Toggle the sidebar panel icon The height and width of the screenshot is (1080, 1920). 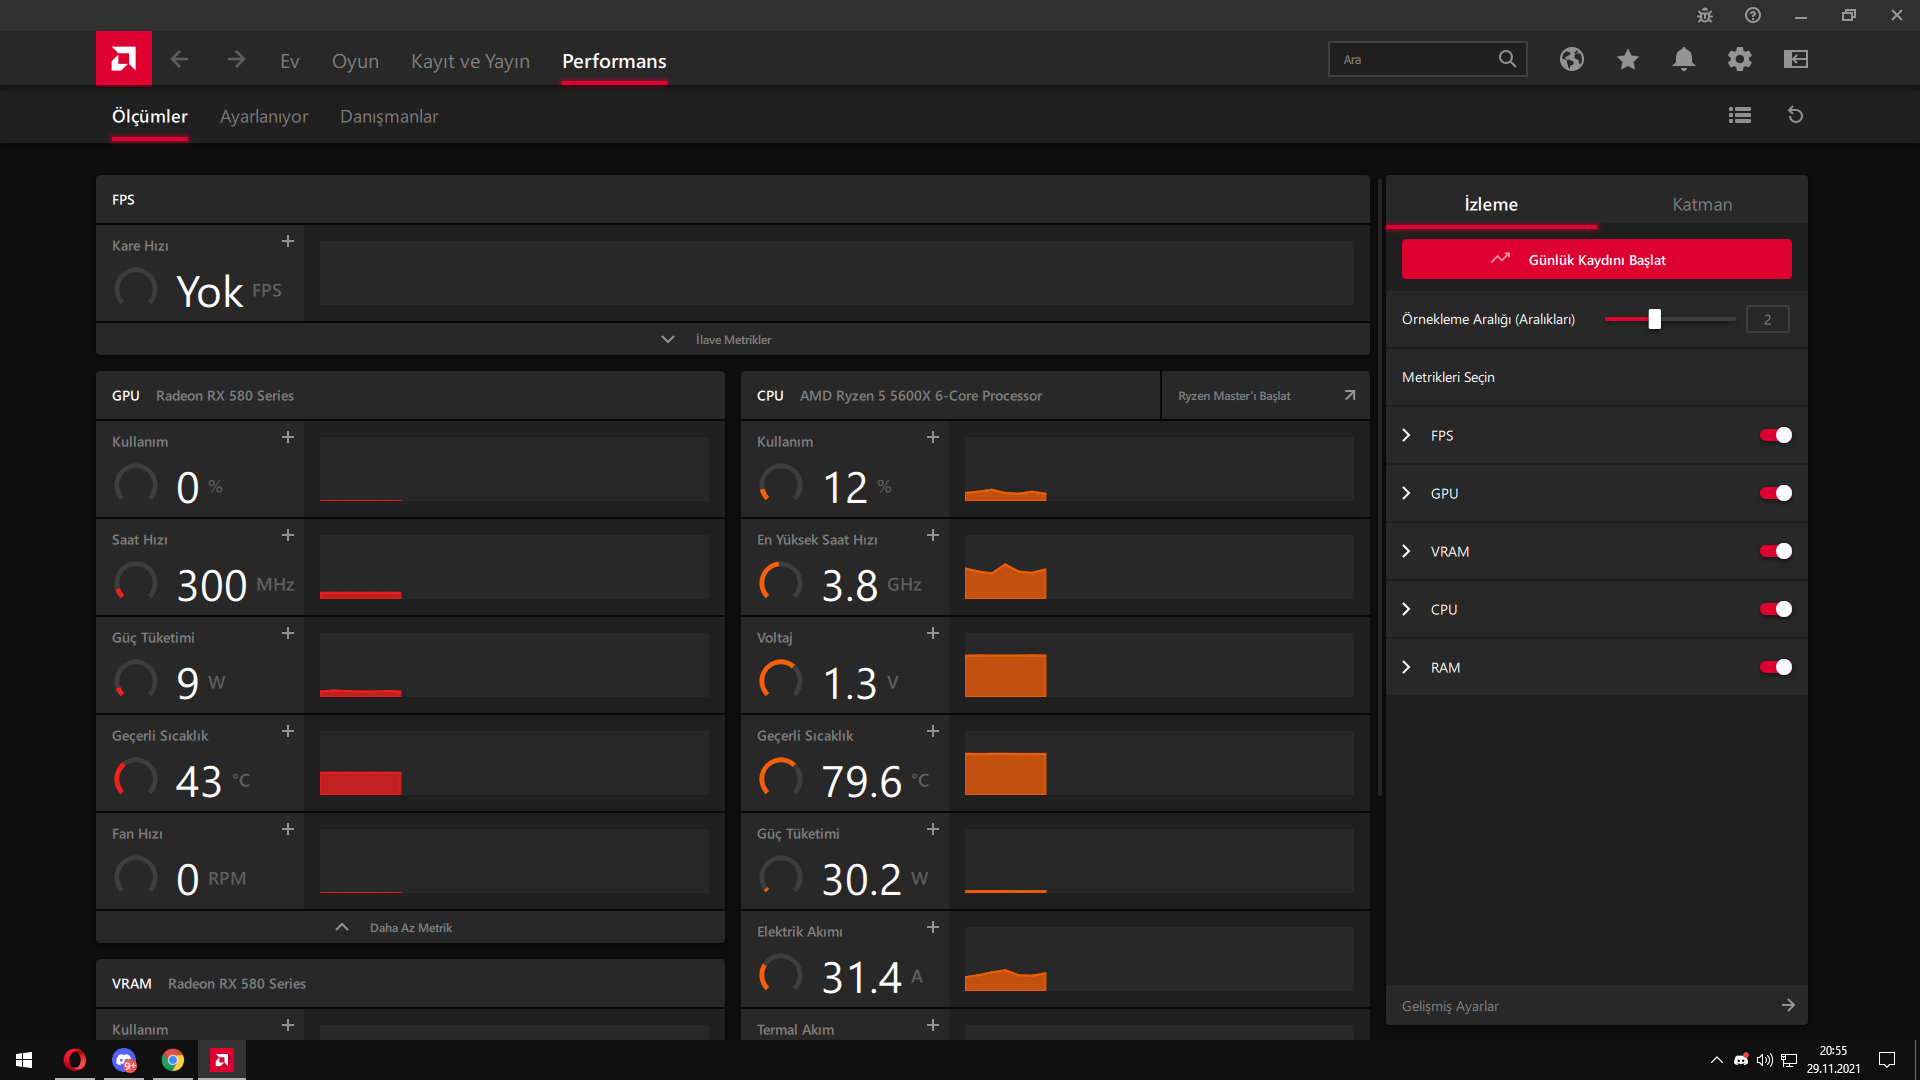(x=1795, y=59)
